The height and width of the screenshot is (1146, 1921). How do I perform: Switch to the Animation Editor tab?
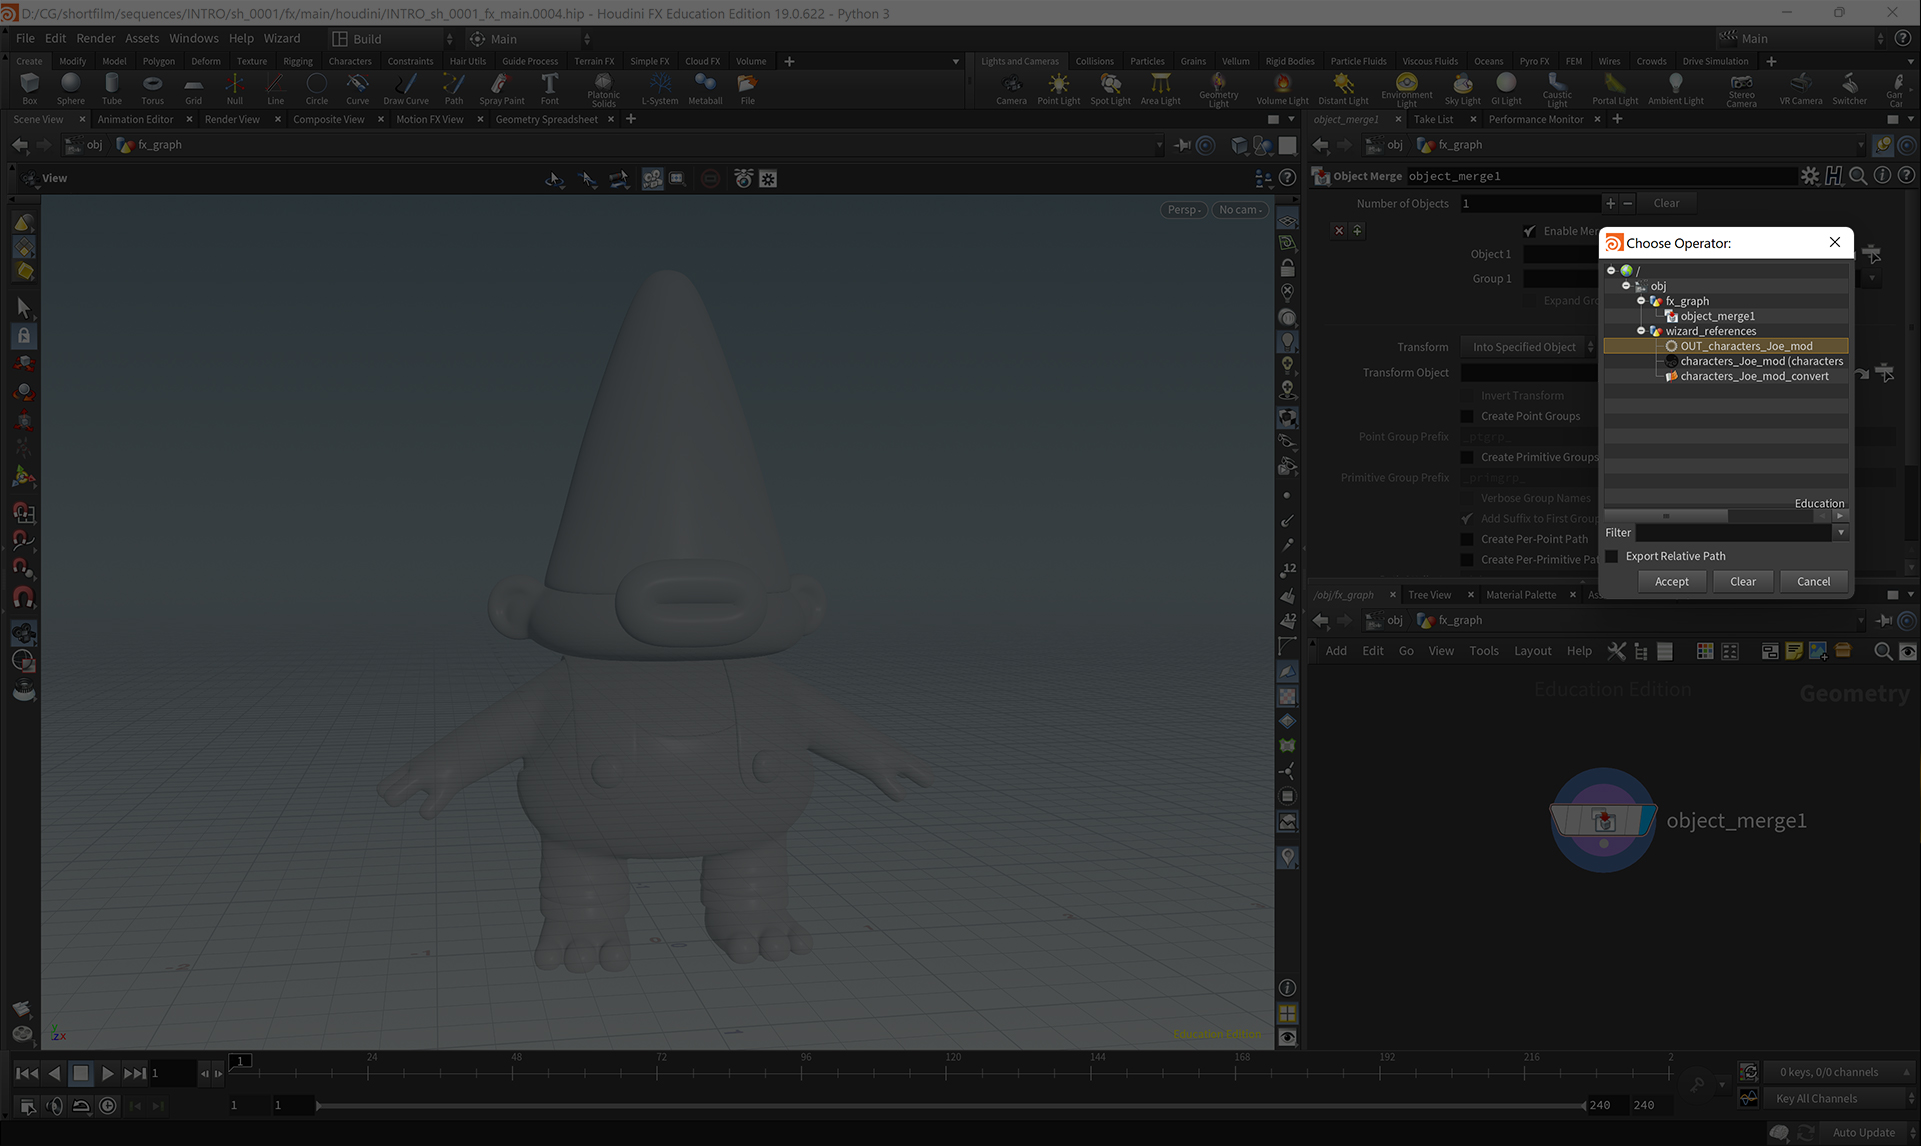click(x=135, y=119)
